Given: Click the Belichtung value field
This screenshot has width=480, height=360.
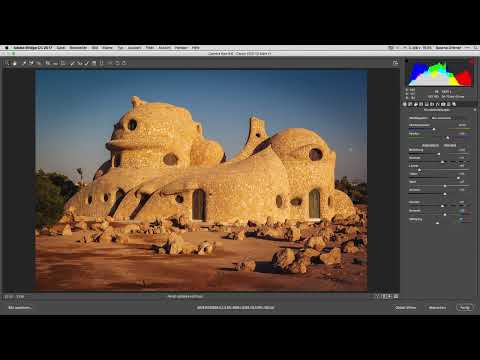Looking at the screenshot, I should coord(462,150).
